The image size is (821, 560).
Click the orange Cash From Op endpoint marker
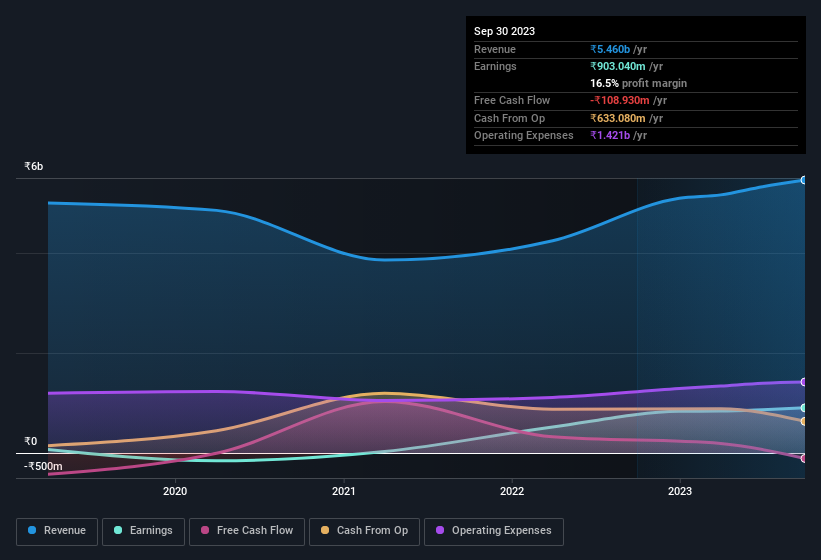coord(804,421)
